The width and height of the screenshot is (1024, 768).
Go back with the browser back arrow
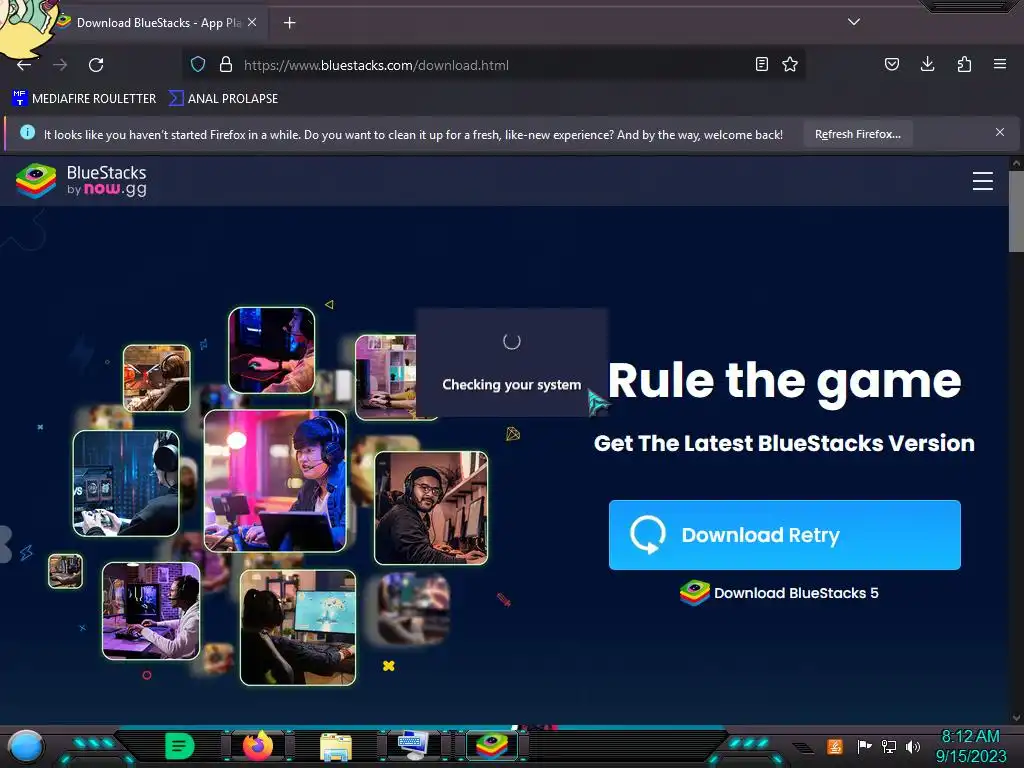click(x=24, y=65)
